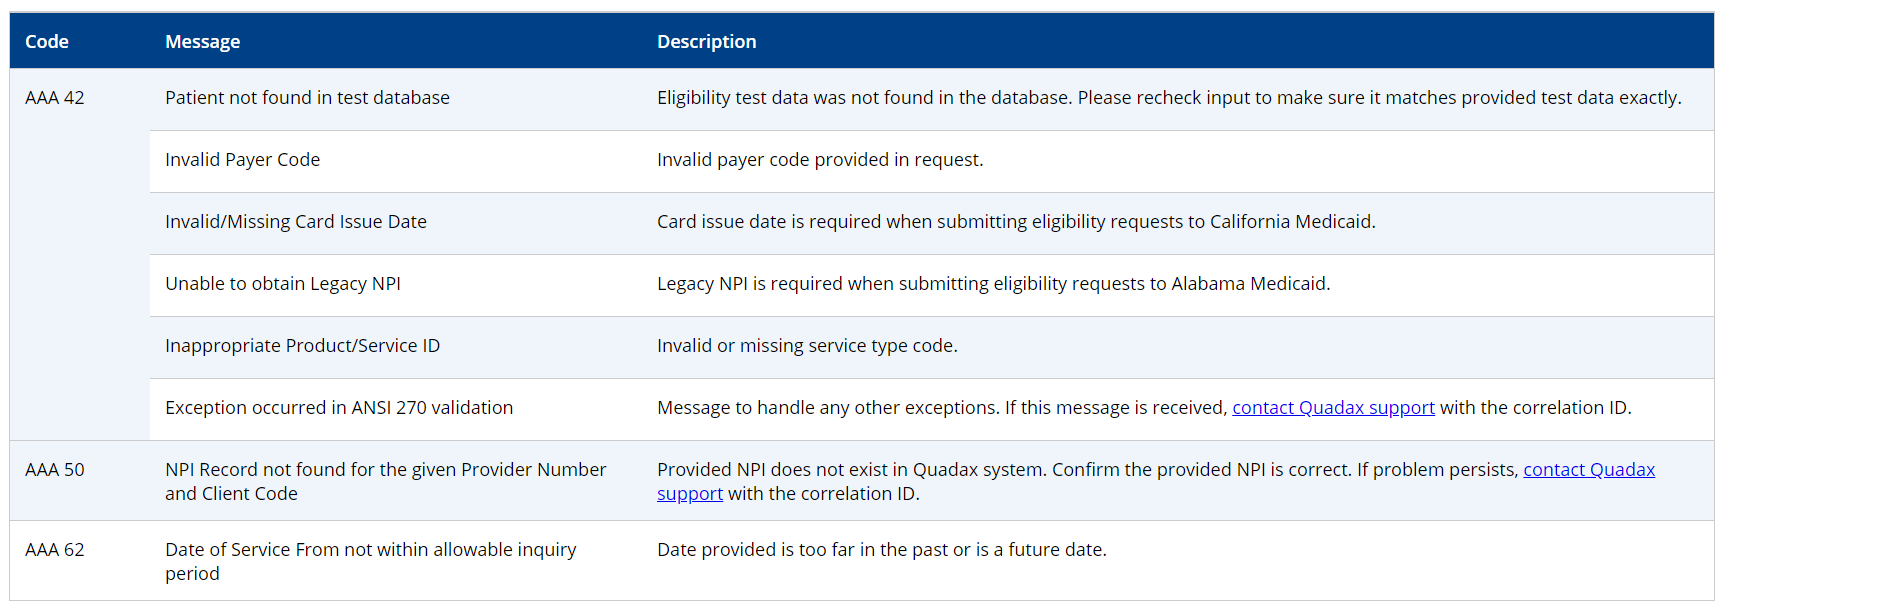Select the AAA 50 code cell
This screenshot has height=609, width=1894.
[55, 470]
